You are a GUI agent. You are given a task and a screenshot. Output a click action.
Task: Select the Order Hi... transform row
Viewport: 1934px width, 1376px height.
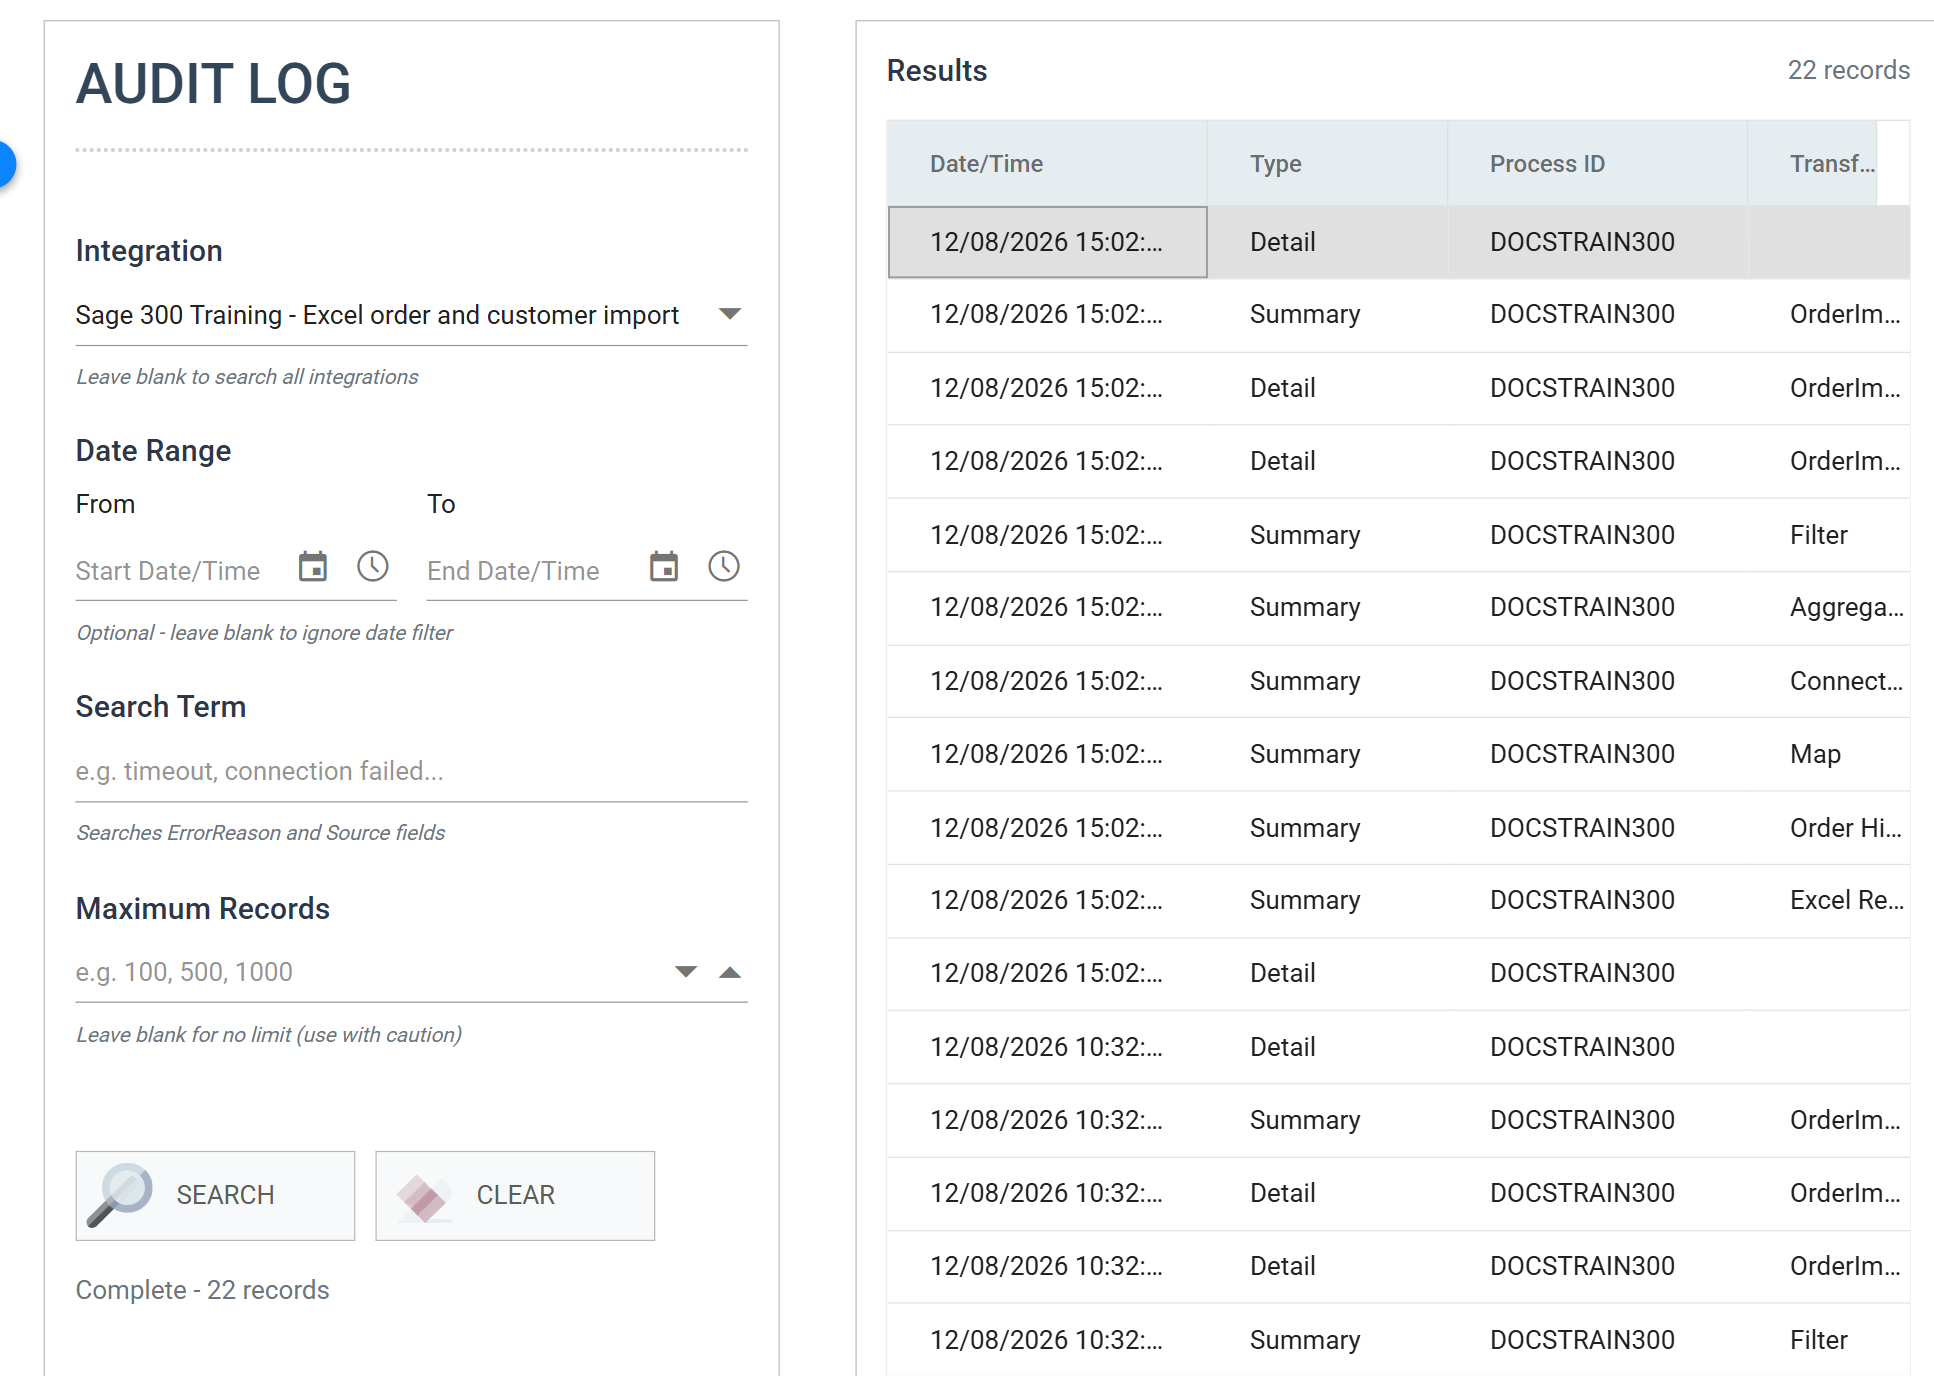point(1398,828)
